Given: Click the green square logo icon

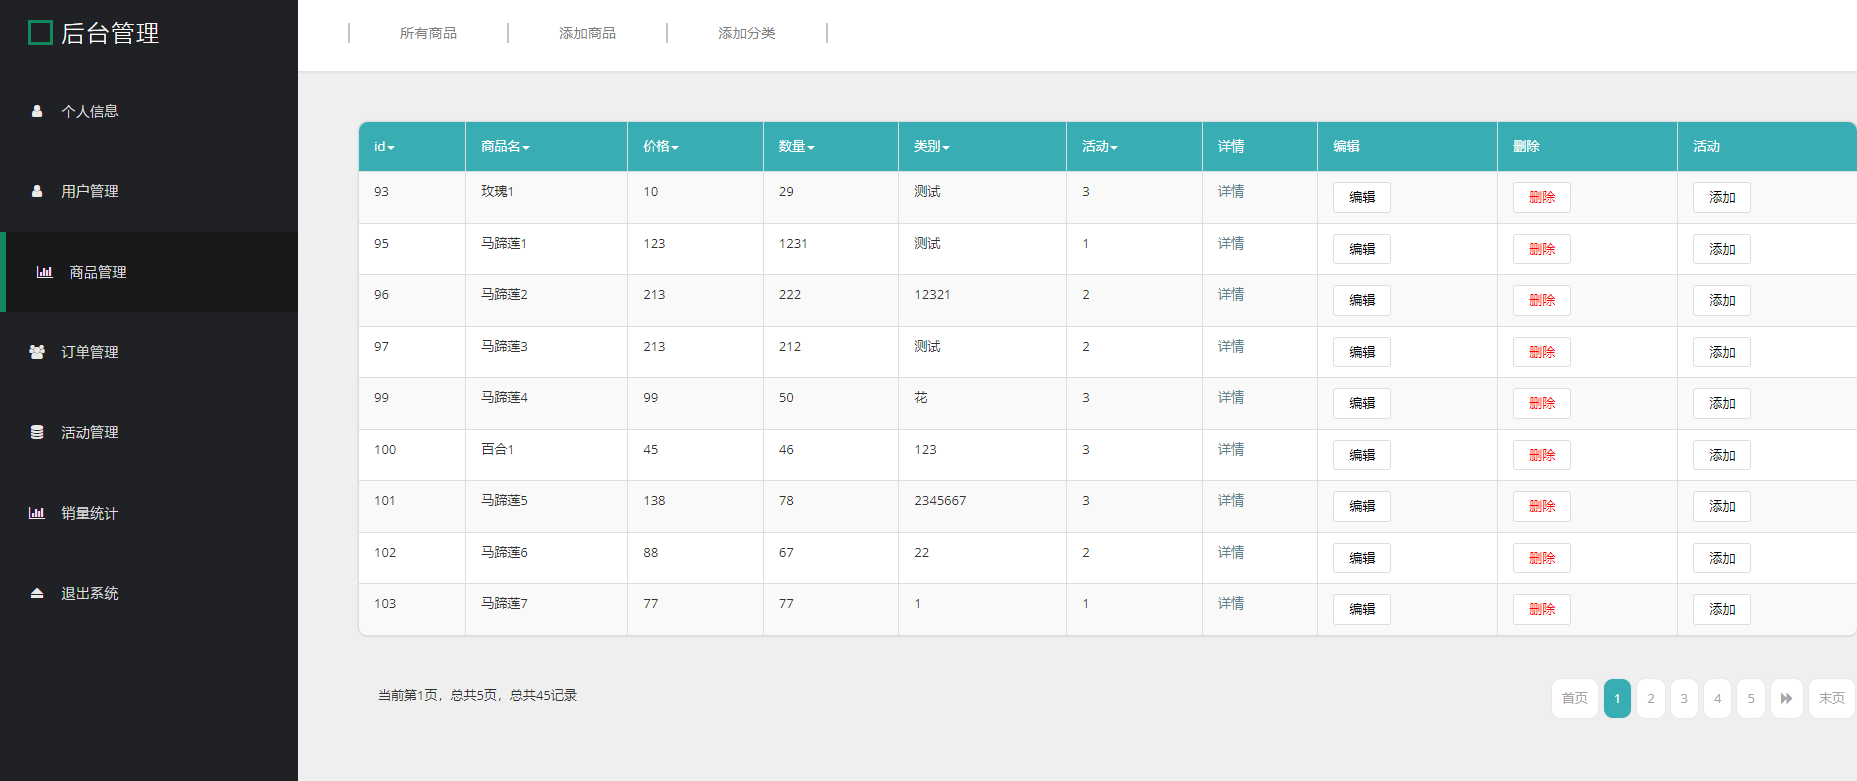Looking at the screenshot, I should [40, 33].
